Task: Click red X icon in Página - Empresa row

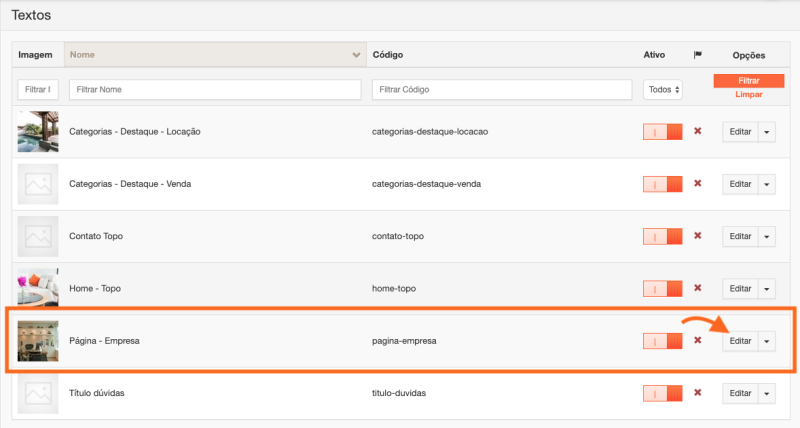Action: [698, 341]
